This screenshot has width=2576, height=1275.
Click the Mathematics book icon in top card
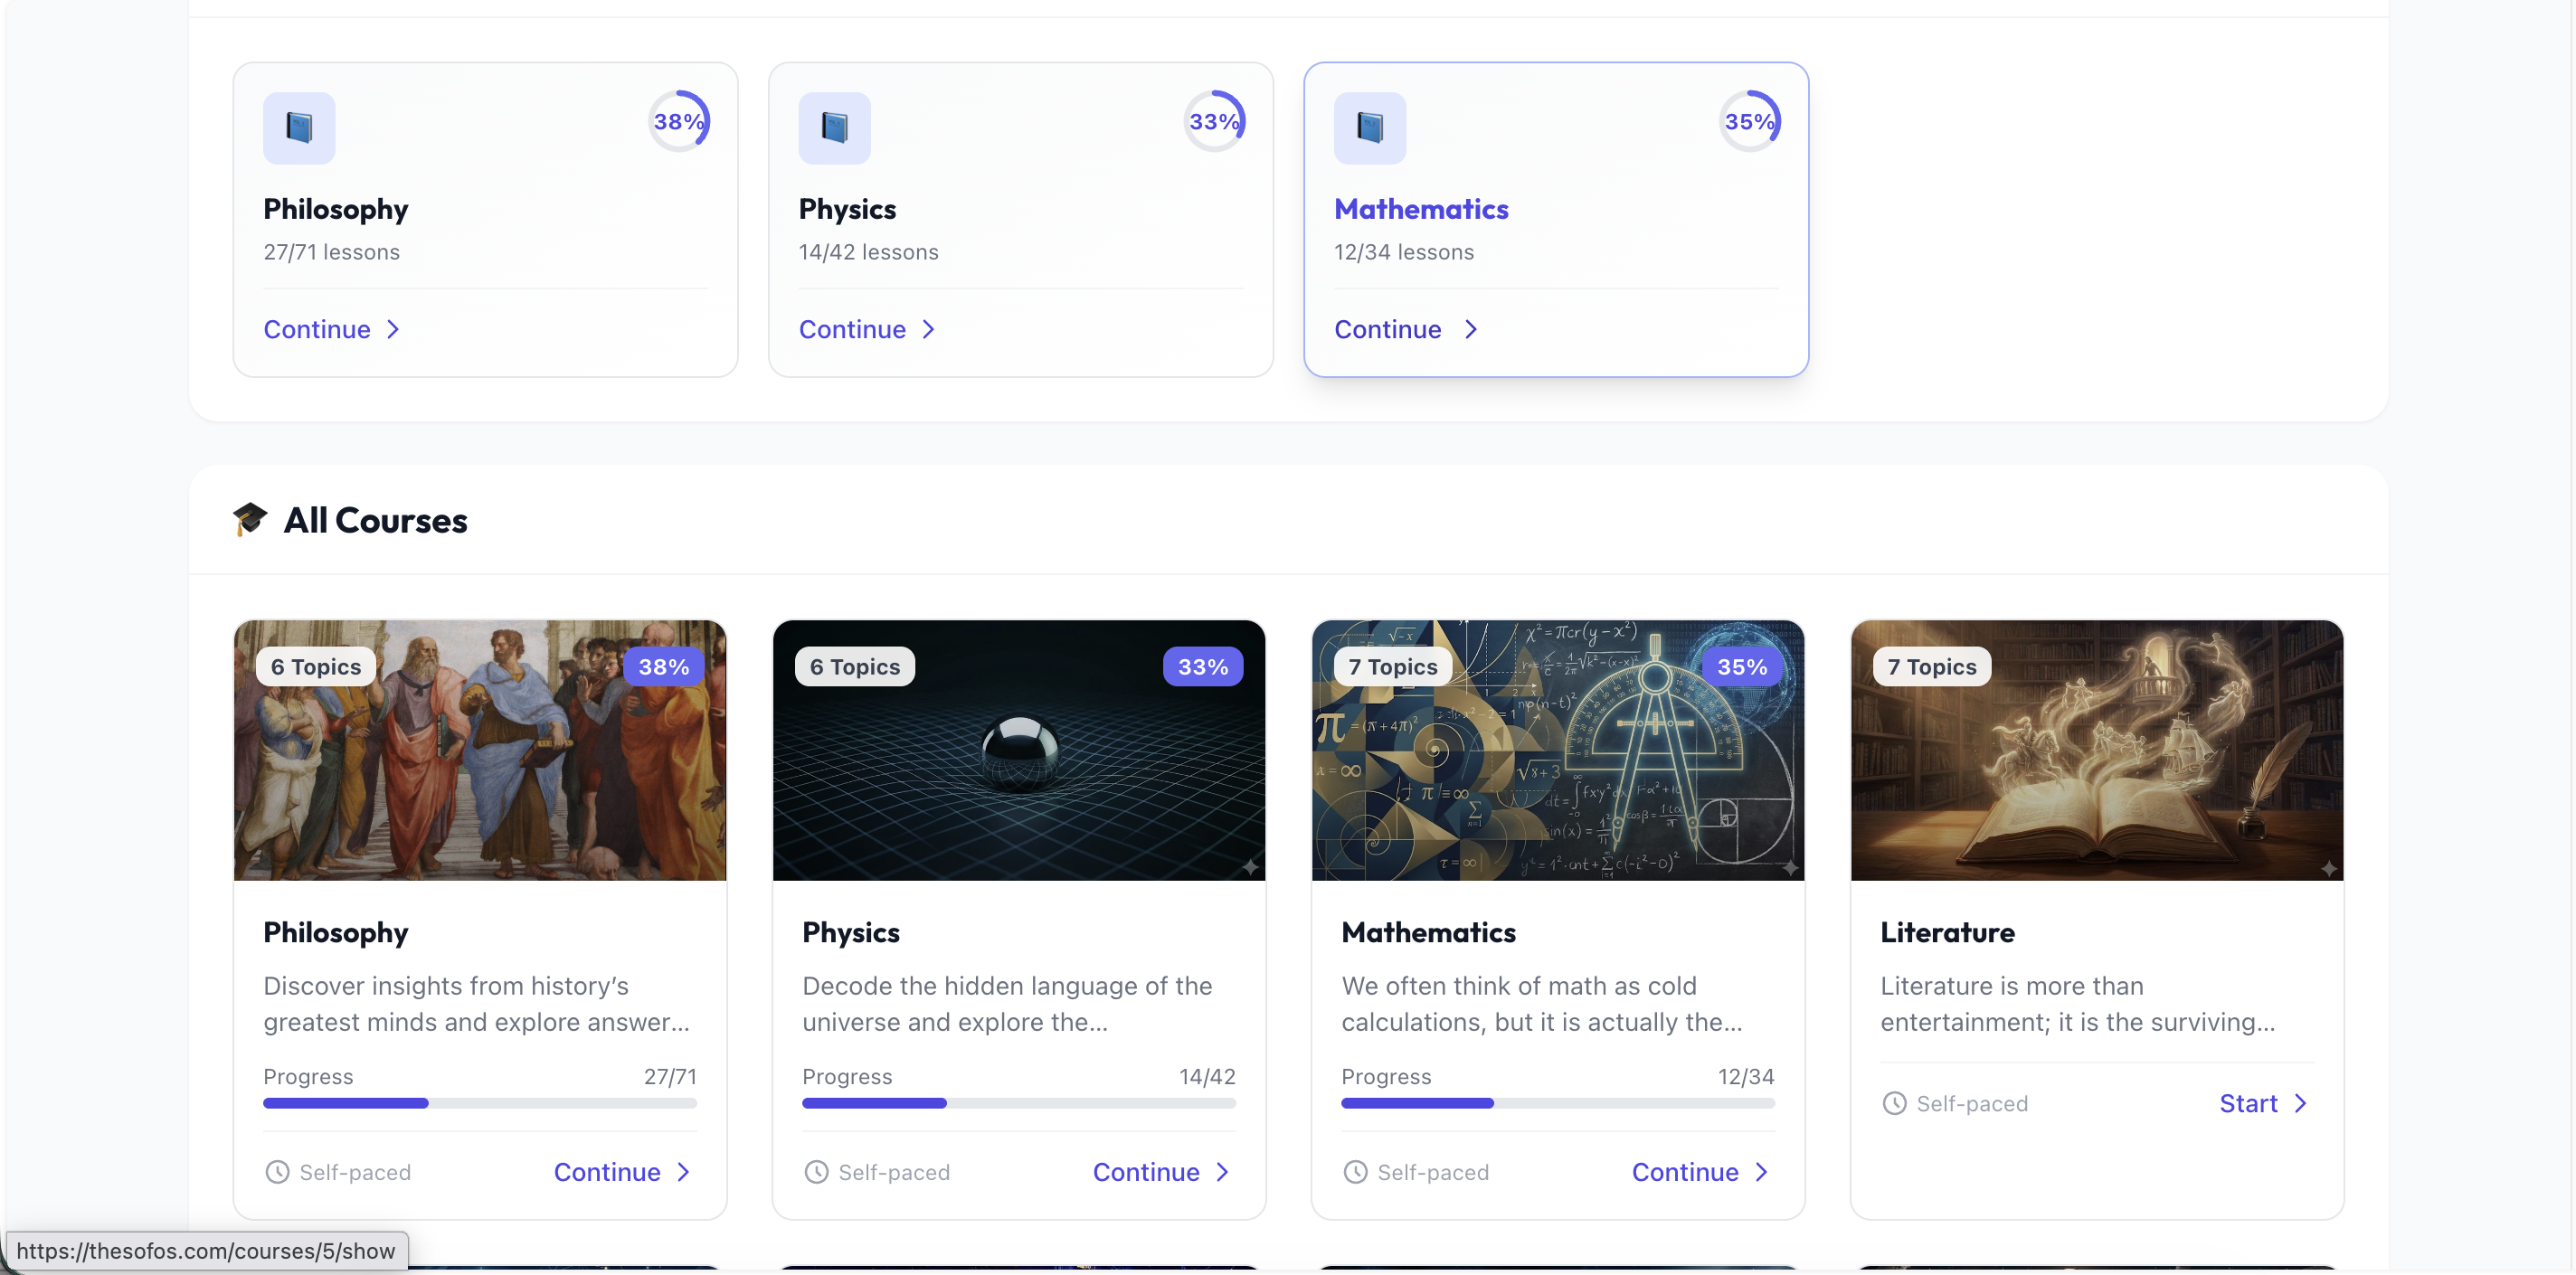coord(1369,128)
